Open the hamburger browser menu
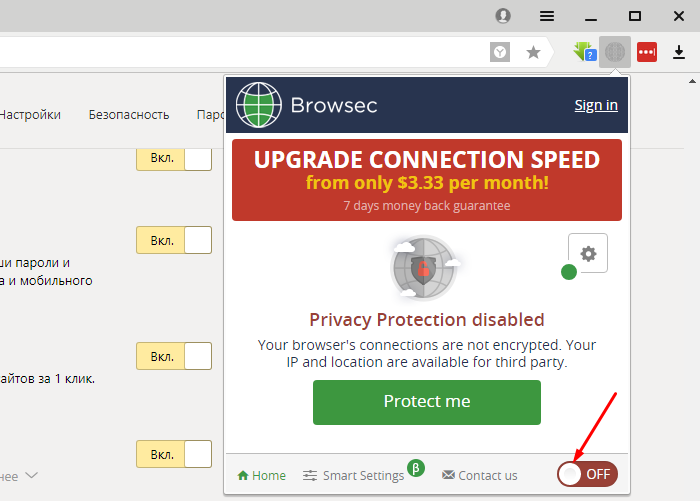This screenshot has height=501, width=700. 547,16
